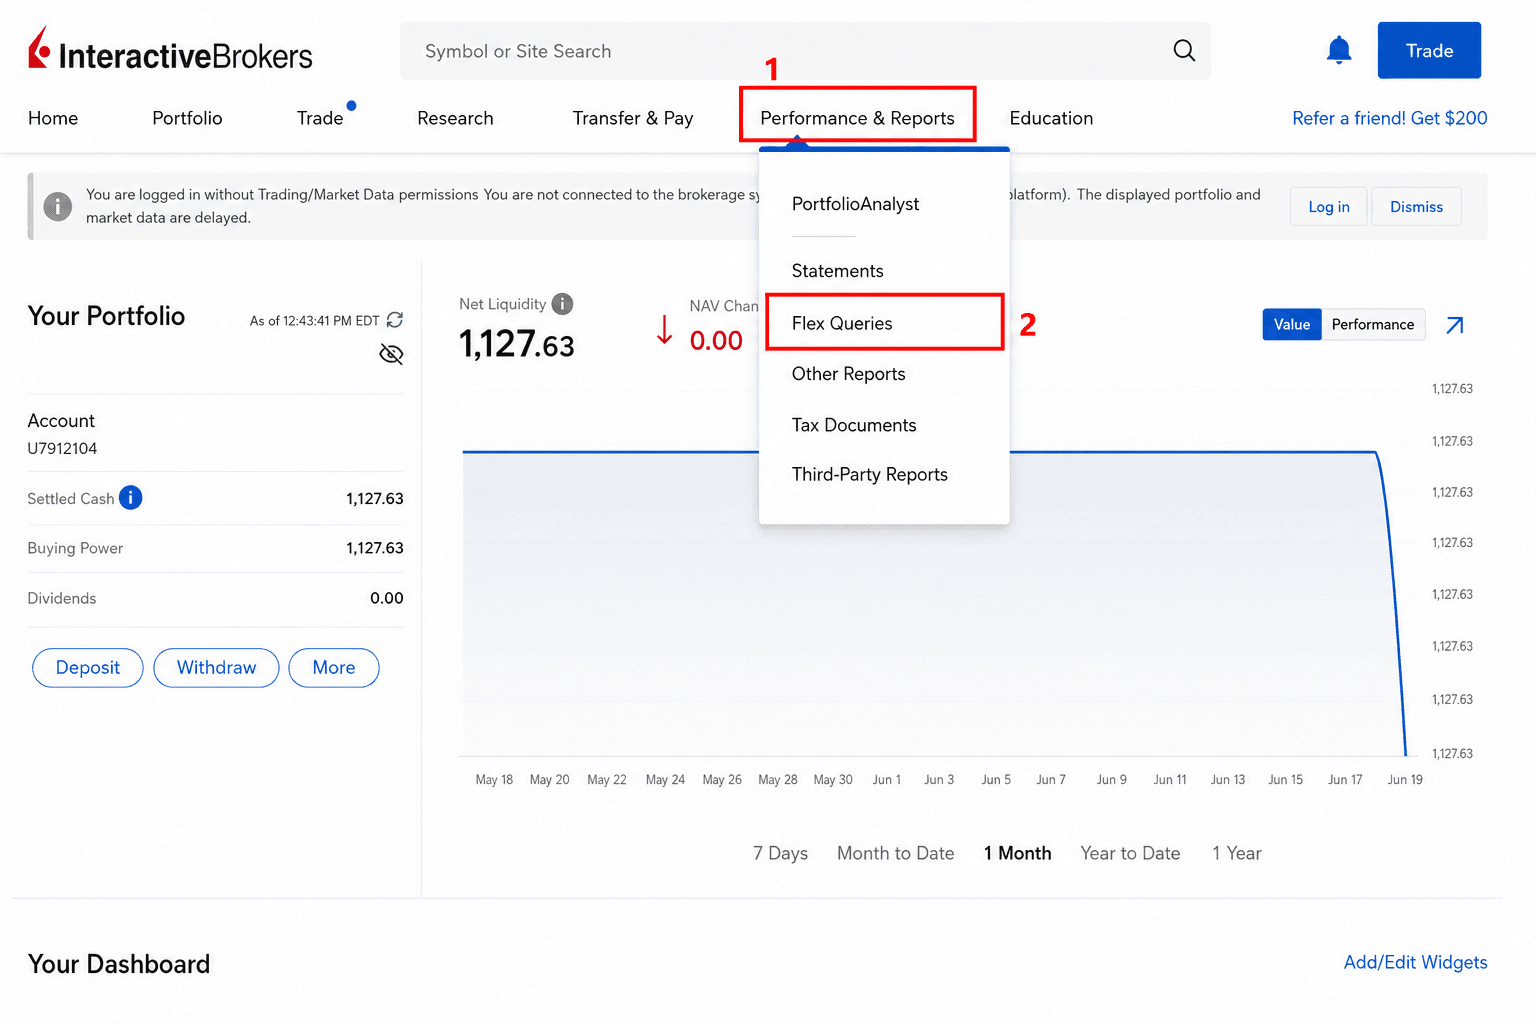Open the Home menu
This screenshot has height=1024, width=1536.
coord(53,118)
